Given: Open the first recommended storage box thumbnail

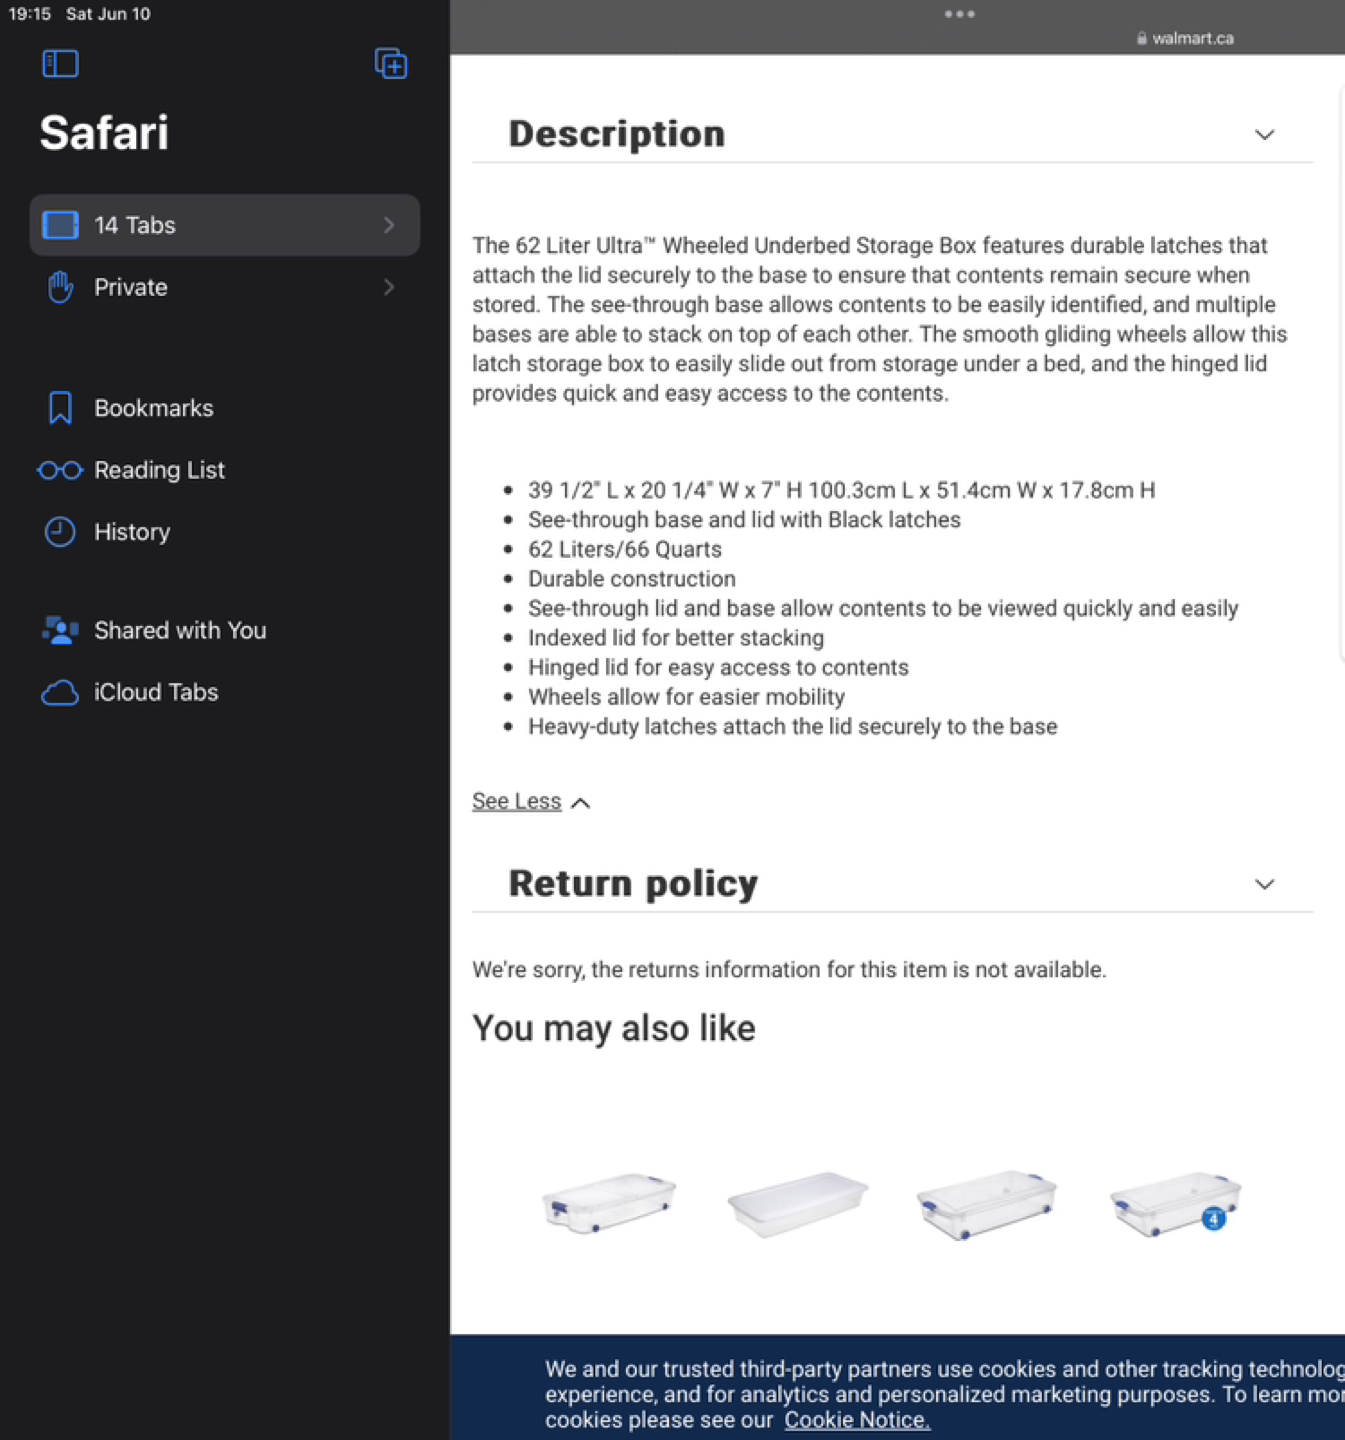Looking at the screenshot, I should (x=609, y=1203).
